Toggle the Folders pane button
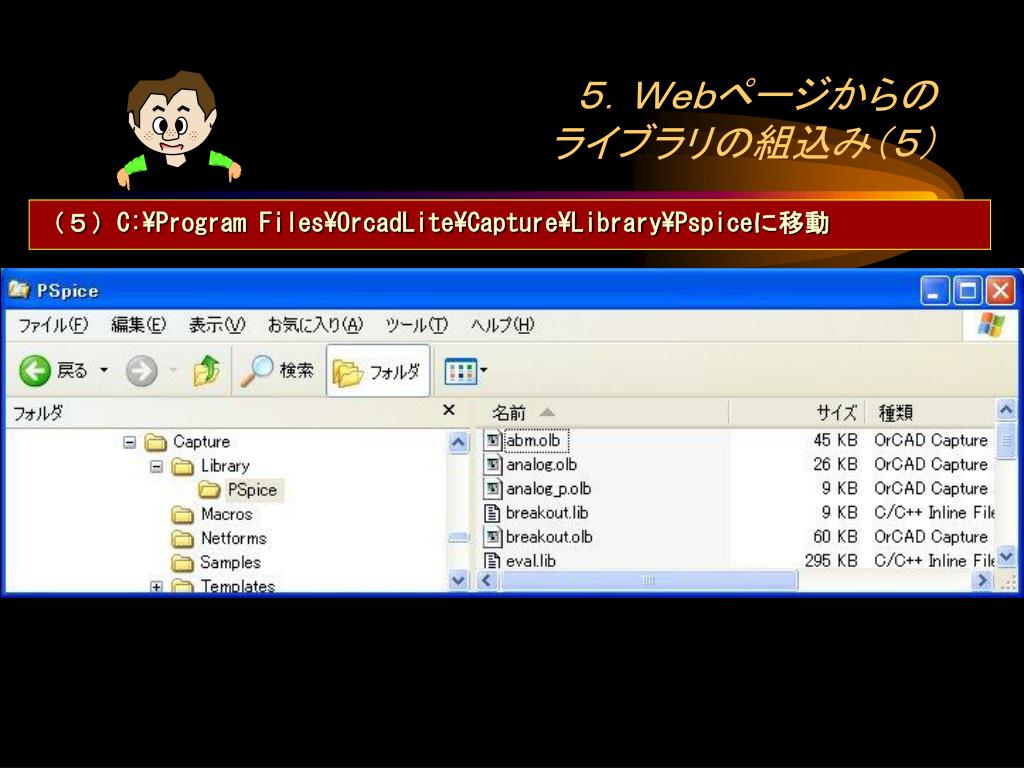The image size is (1024, 768). point(378,371)
